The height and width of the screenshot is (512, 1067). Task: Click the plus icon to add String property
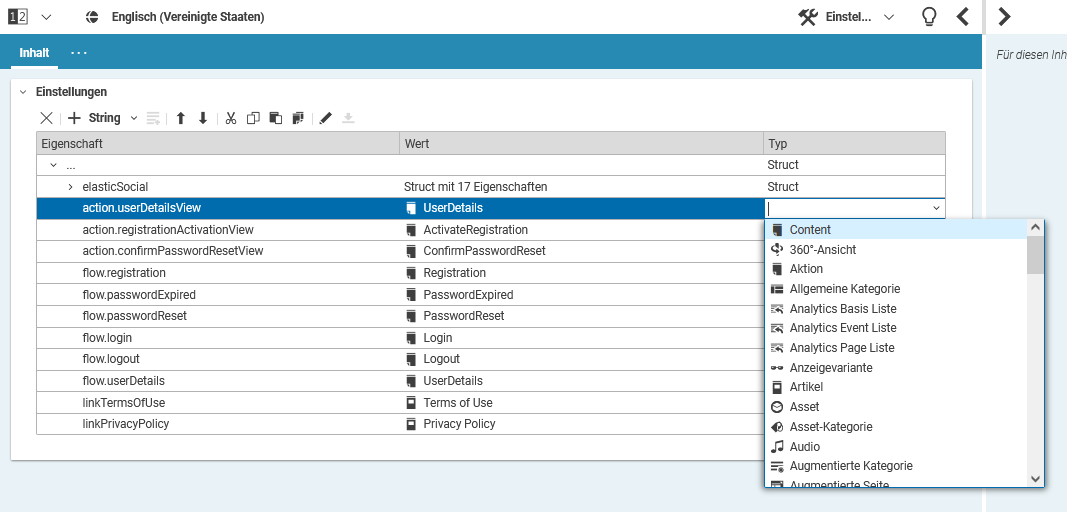74,118
